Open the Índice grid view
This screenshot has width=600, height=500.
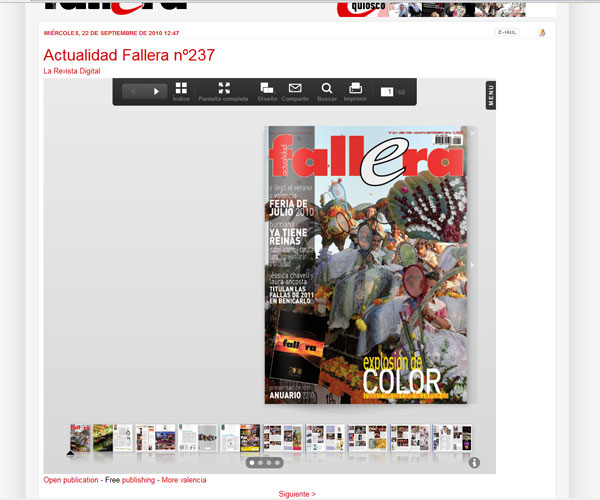click(181, 91)
